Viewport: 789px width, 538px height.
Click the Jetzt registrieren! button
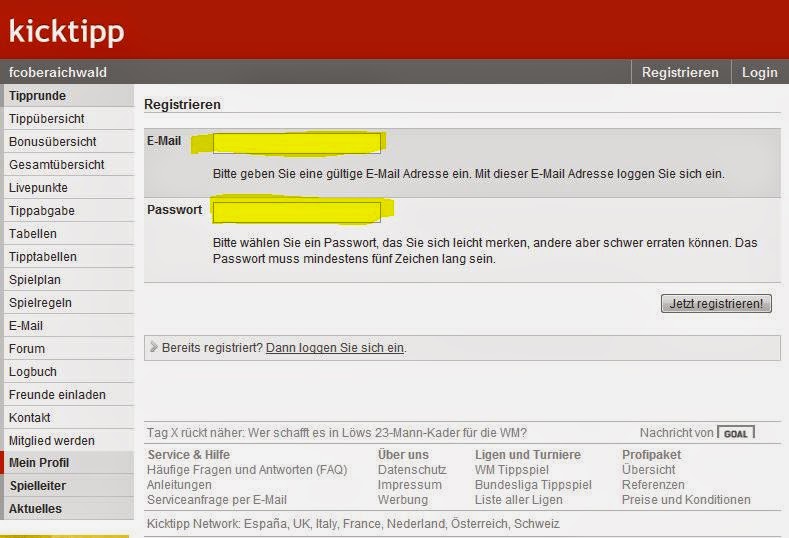(x=716, y=303)
